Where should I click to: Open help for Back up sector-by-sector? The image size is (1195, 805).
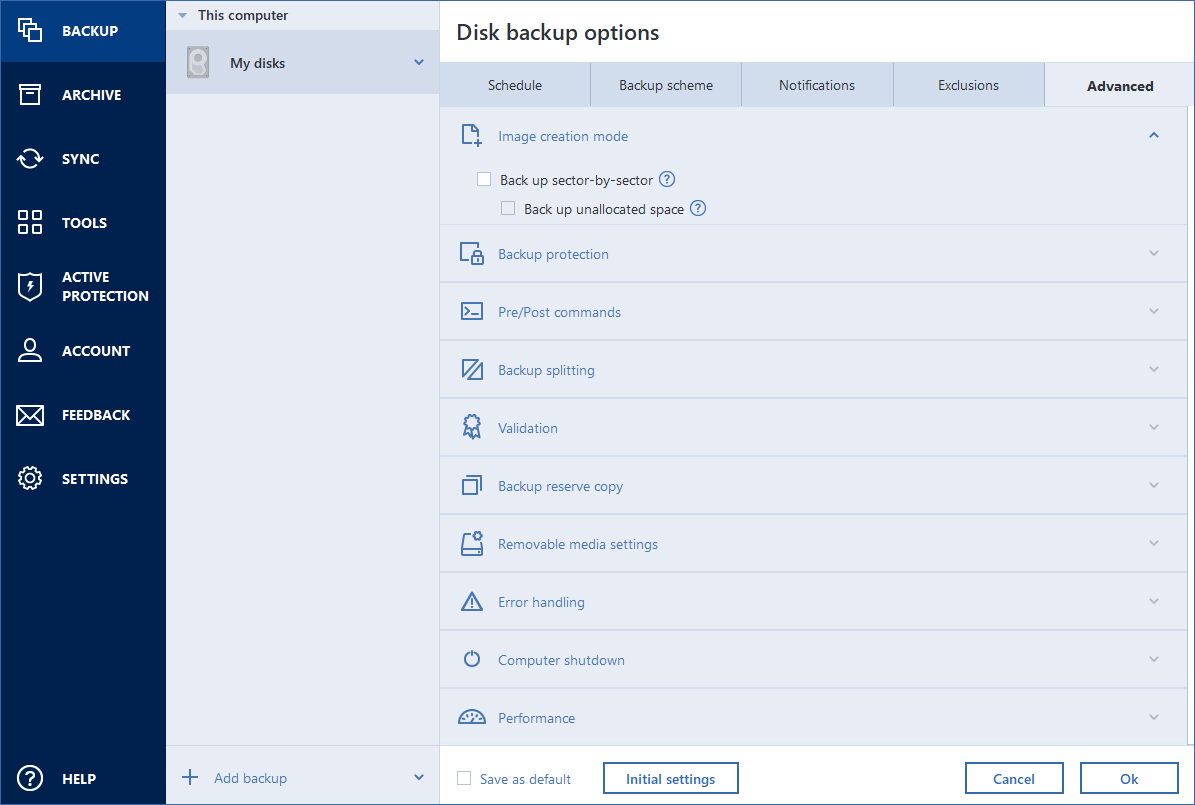pos(667,180)
